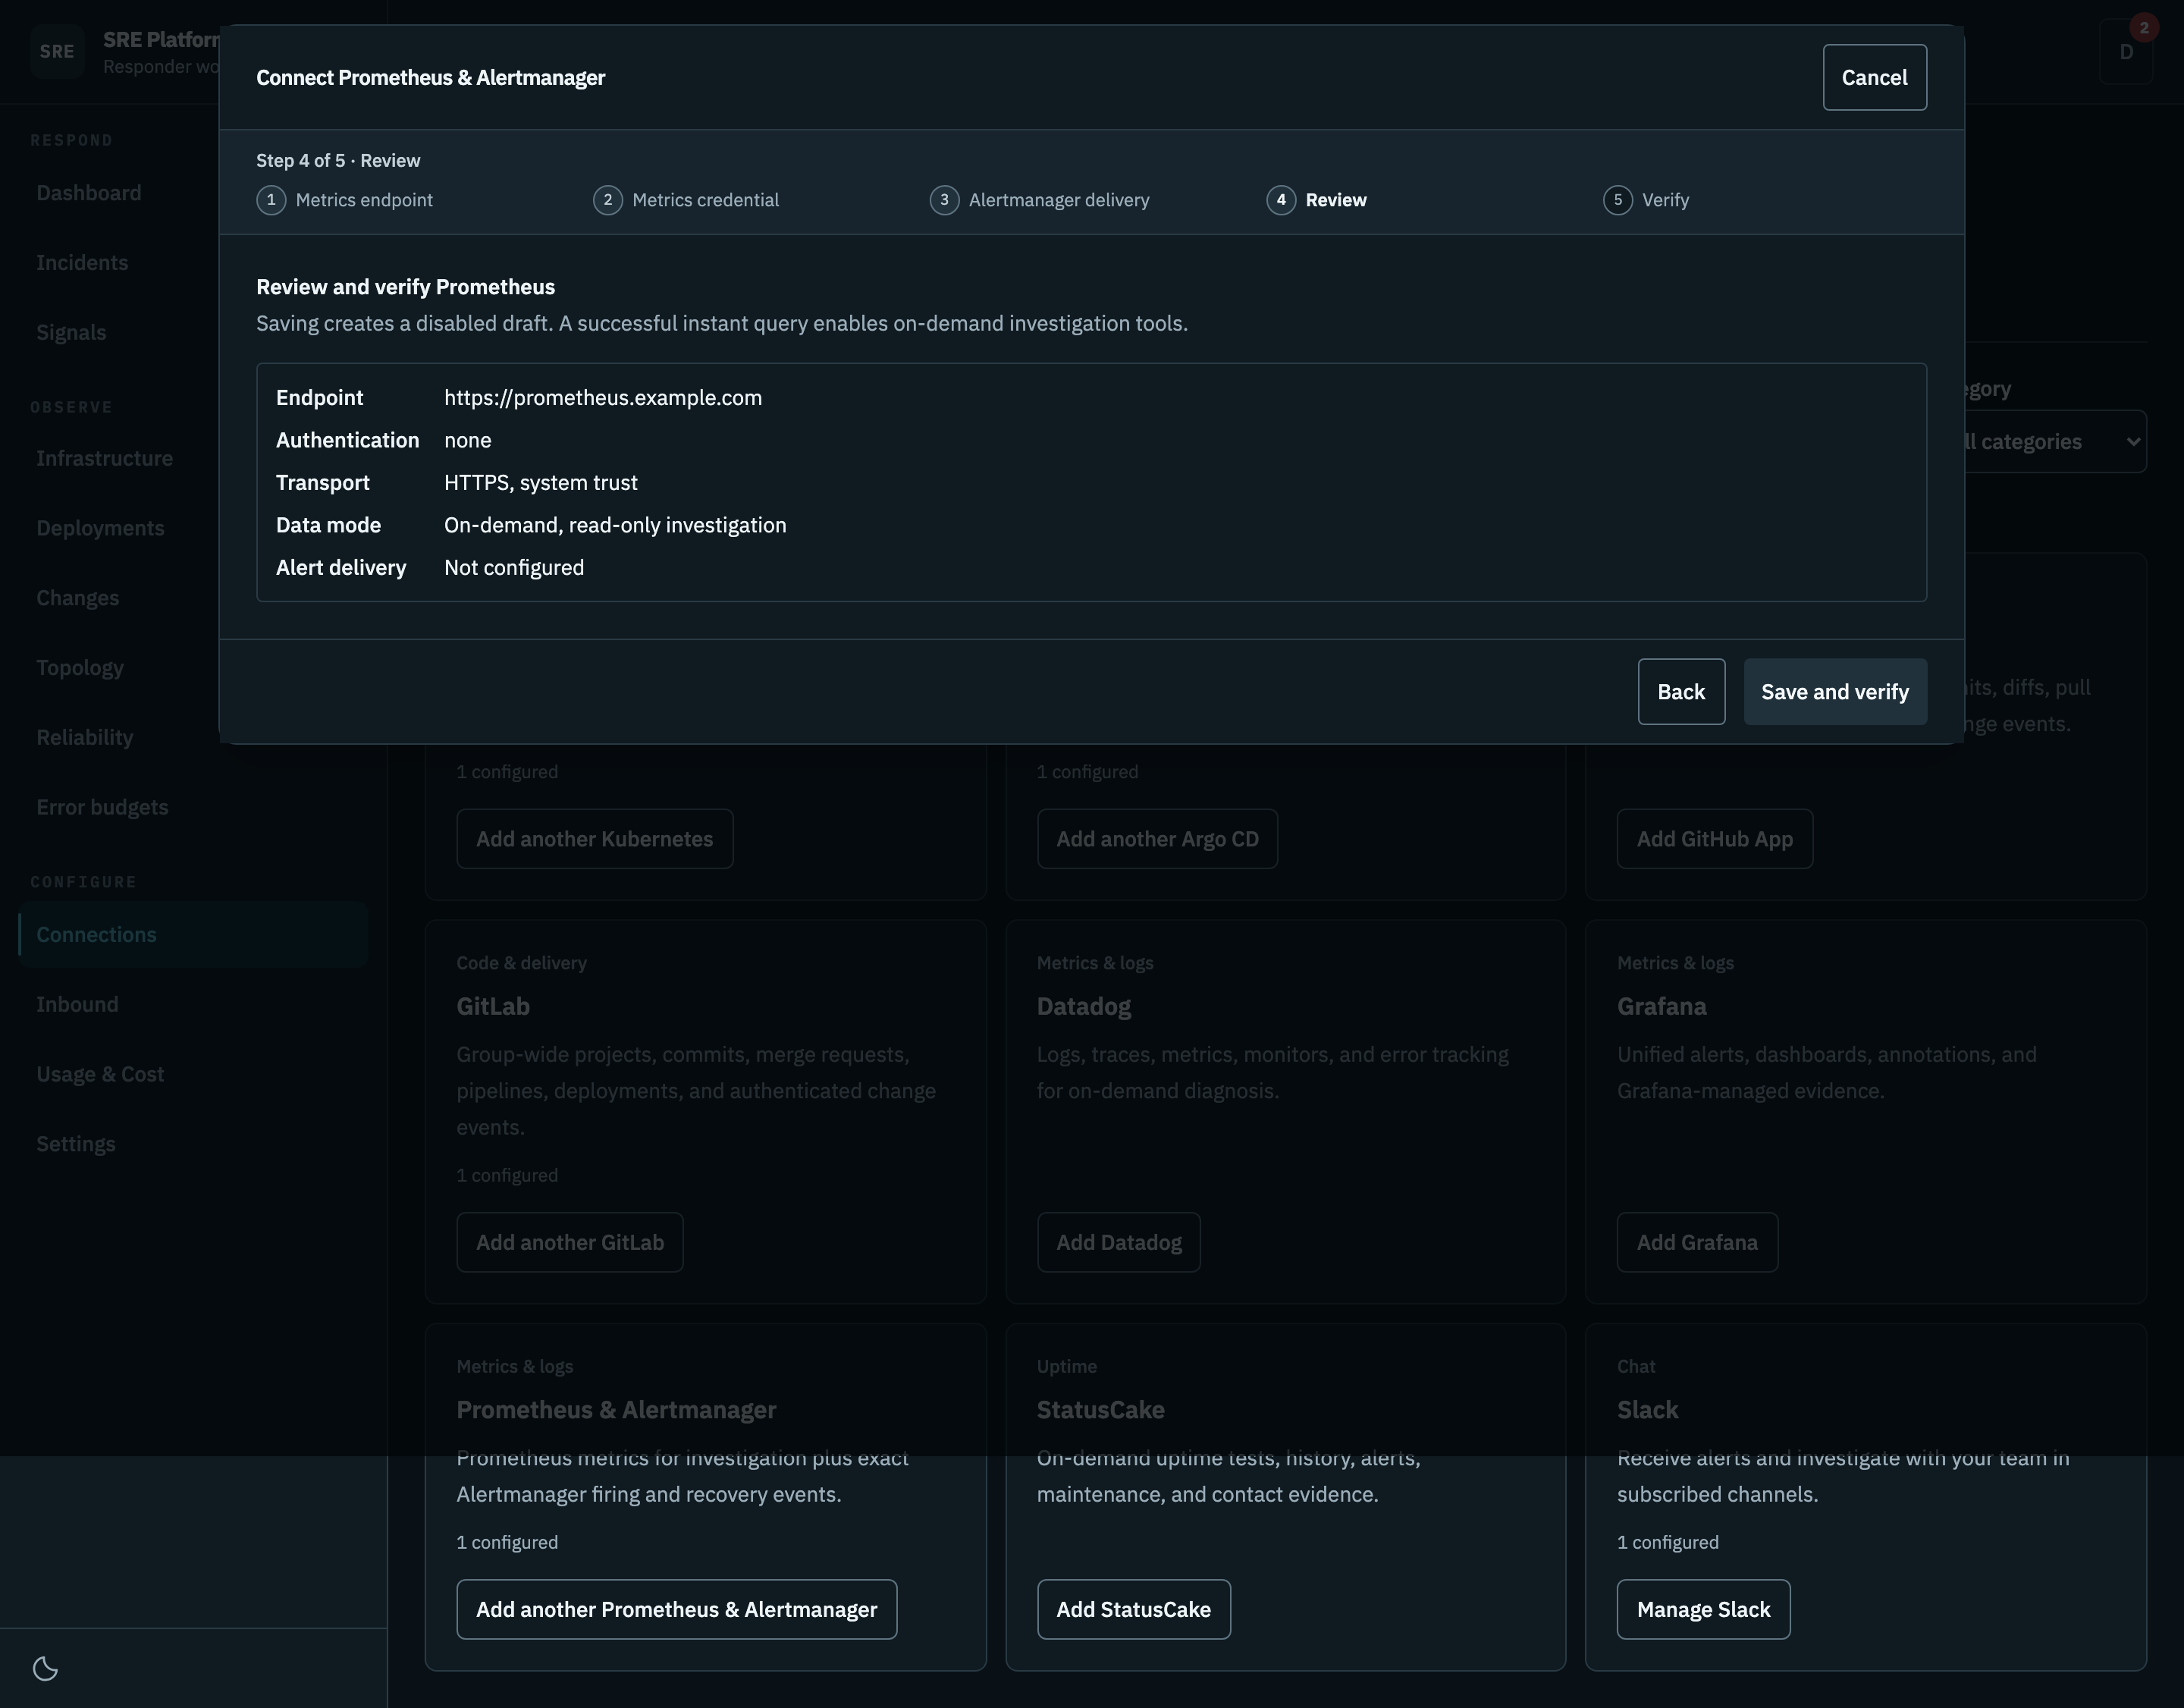Click the 'Step 4 of 5 · Review' label

(338, 161)
